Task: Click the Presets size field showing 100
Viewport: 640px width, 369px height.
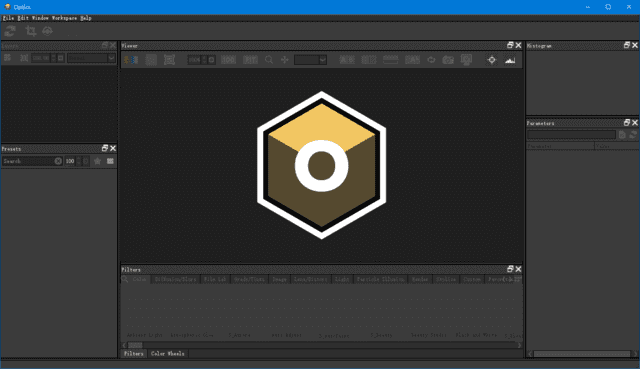Action: pyautogui.click(x=70, y=161)
